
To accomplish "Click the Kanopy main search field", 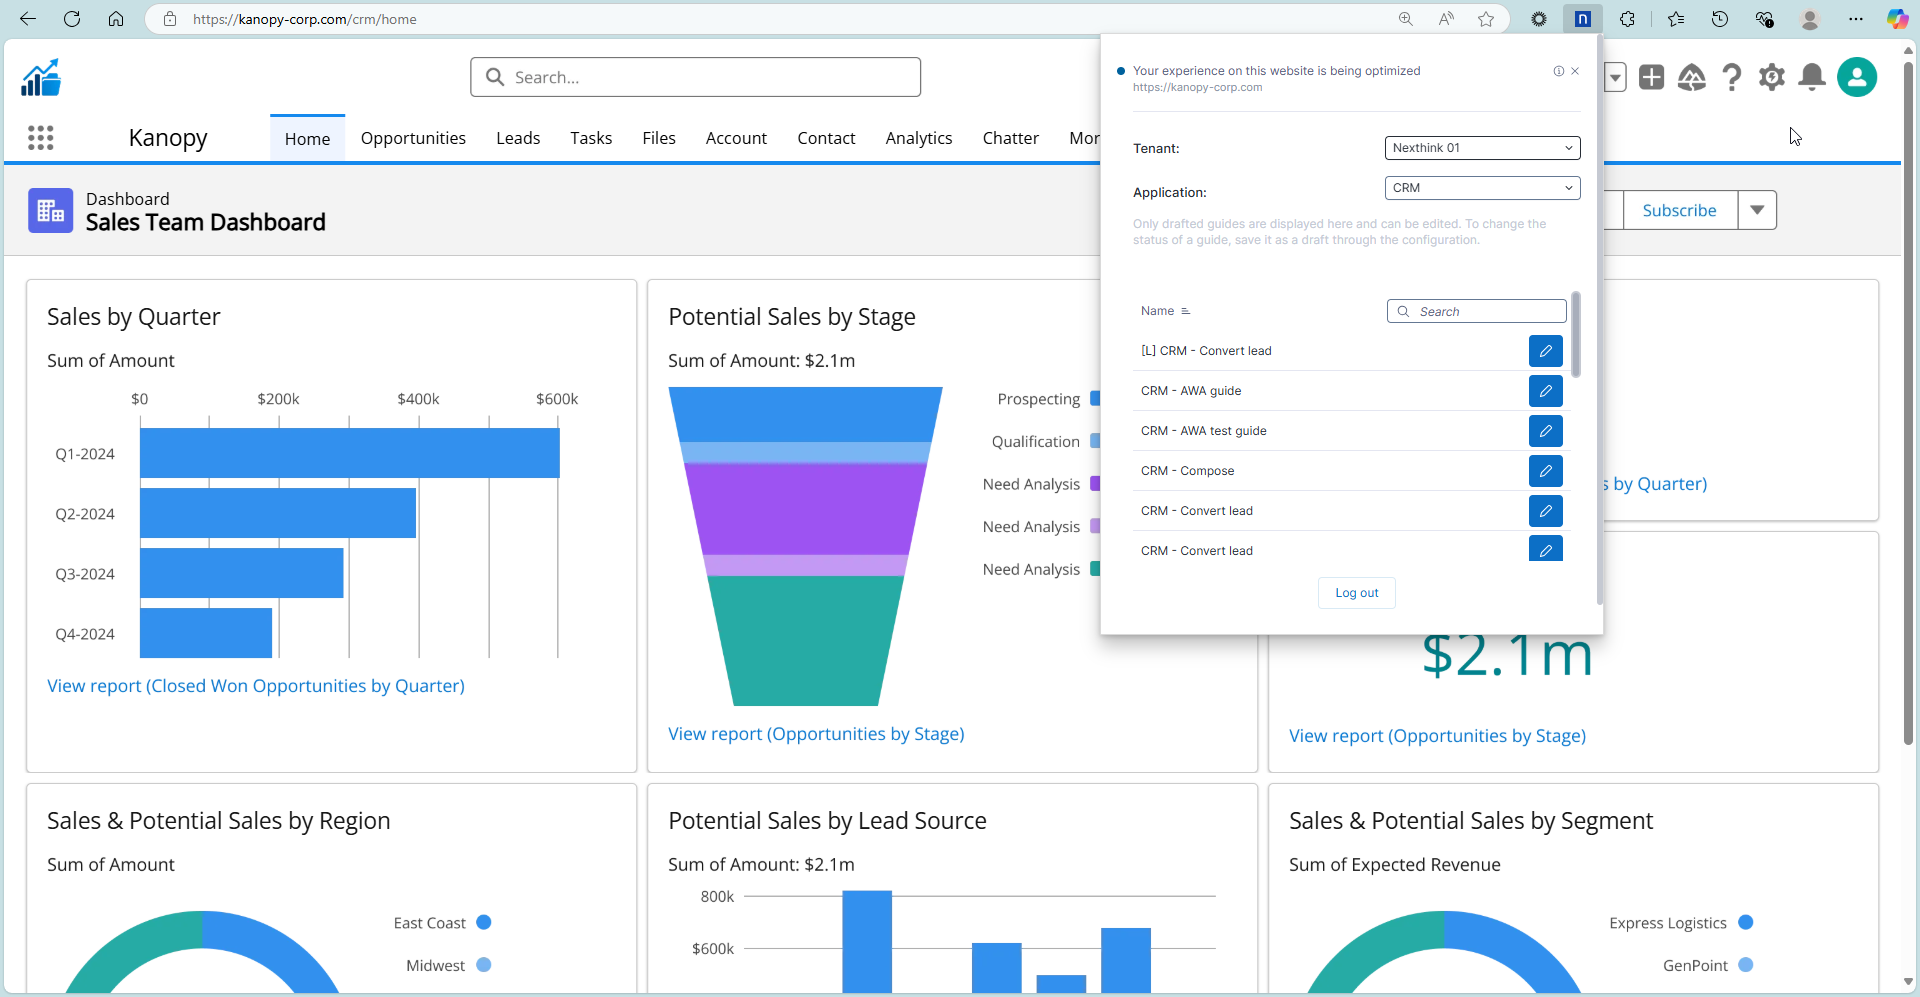I will click(x=695, y=77).
